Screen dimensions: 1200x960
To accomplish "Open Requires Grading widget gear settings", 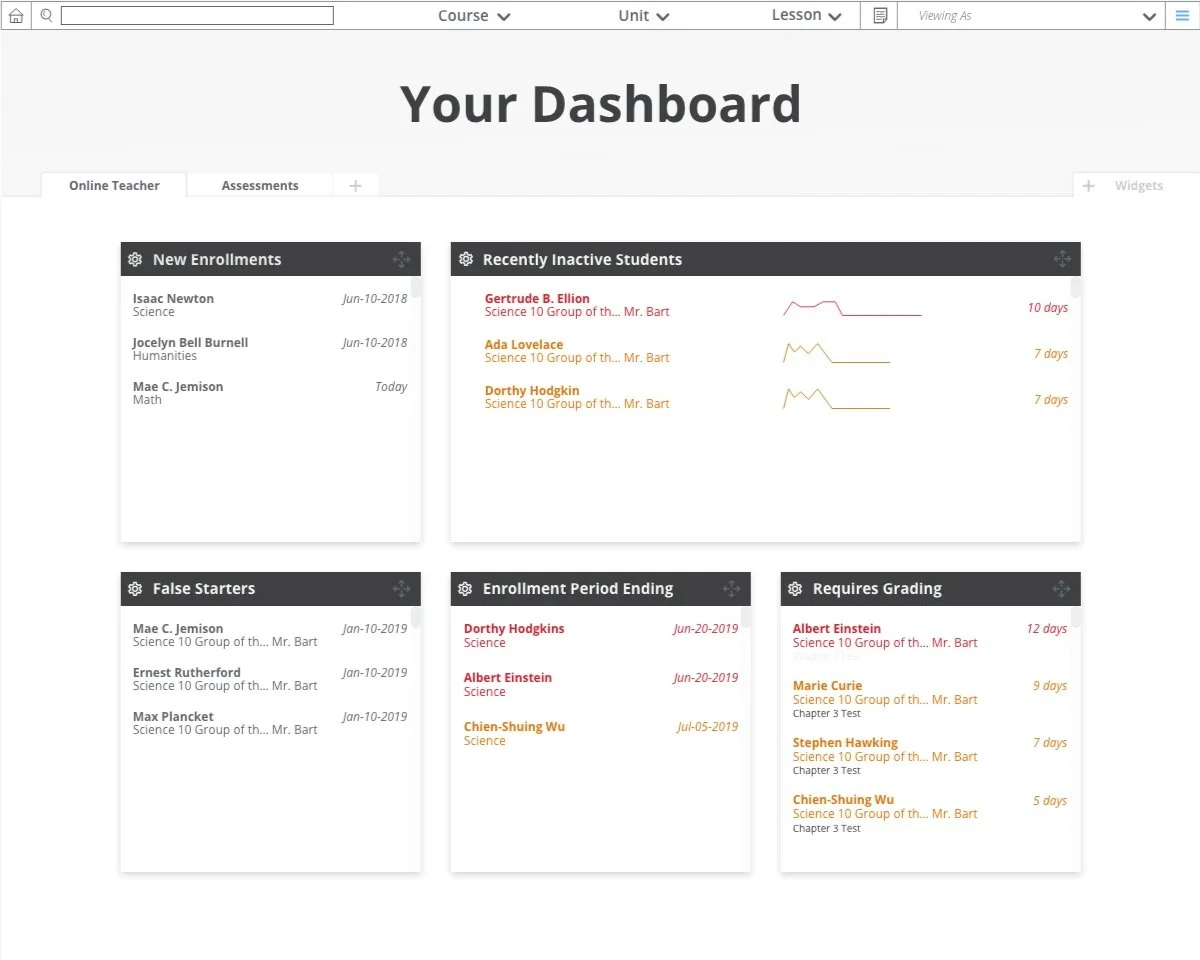I will 795,589.
